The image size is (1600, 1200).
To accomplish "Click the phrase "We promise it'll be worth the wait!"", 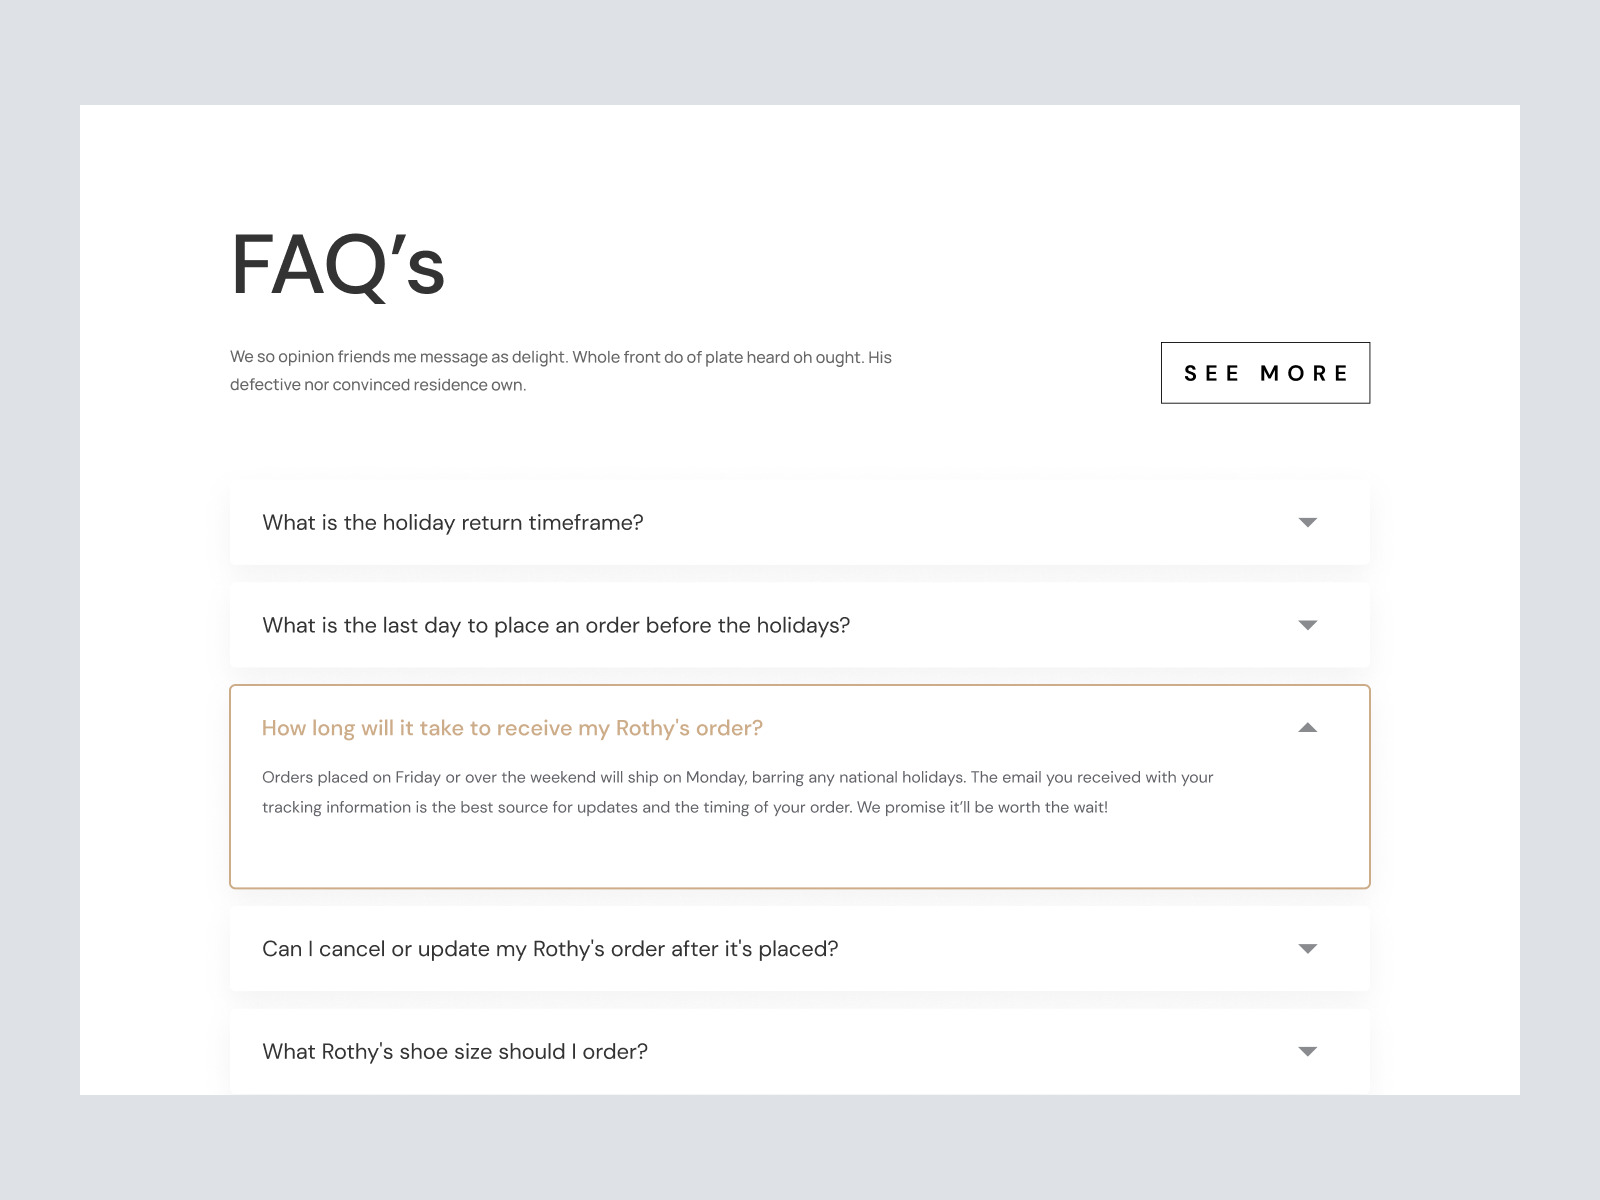I will coord(982,808).
